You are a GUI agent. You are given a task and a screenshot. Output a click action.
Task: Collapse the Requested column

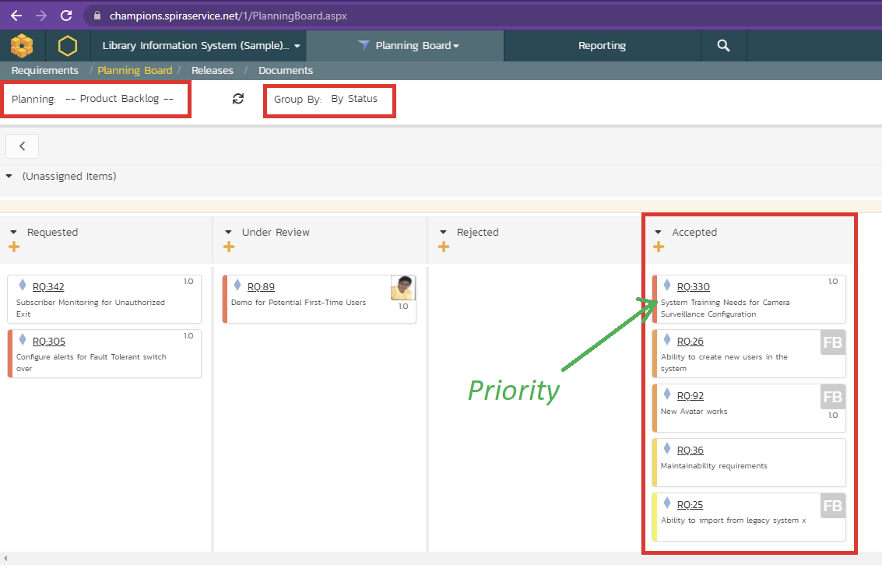(14, 232)
